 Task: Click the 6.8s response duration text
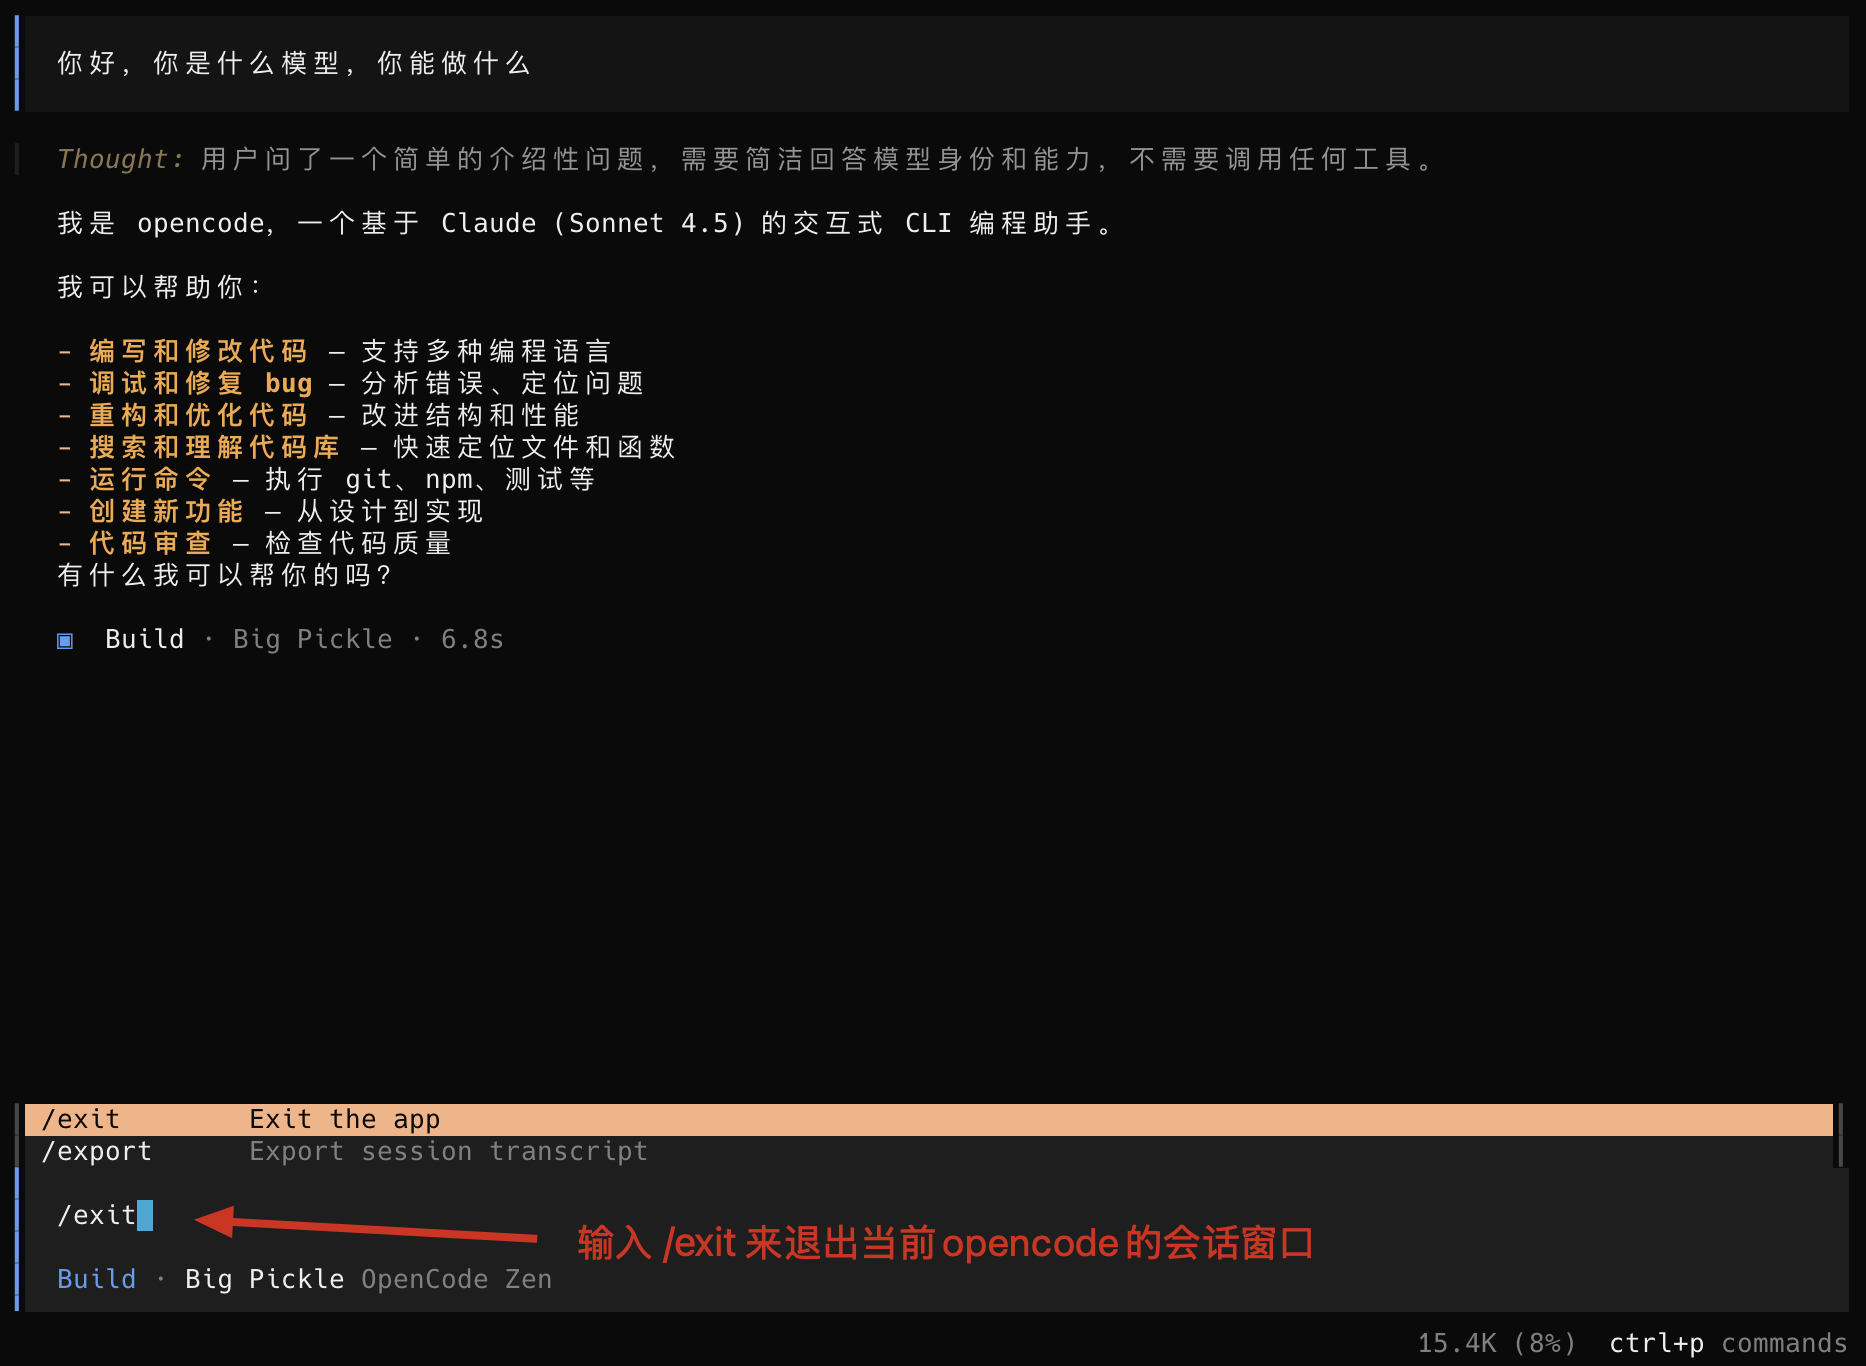473,639
